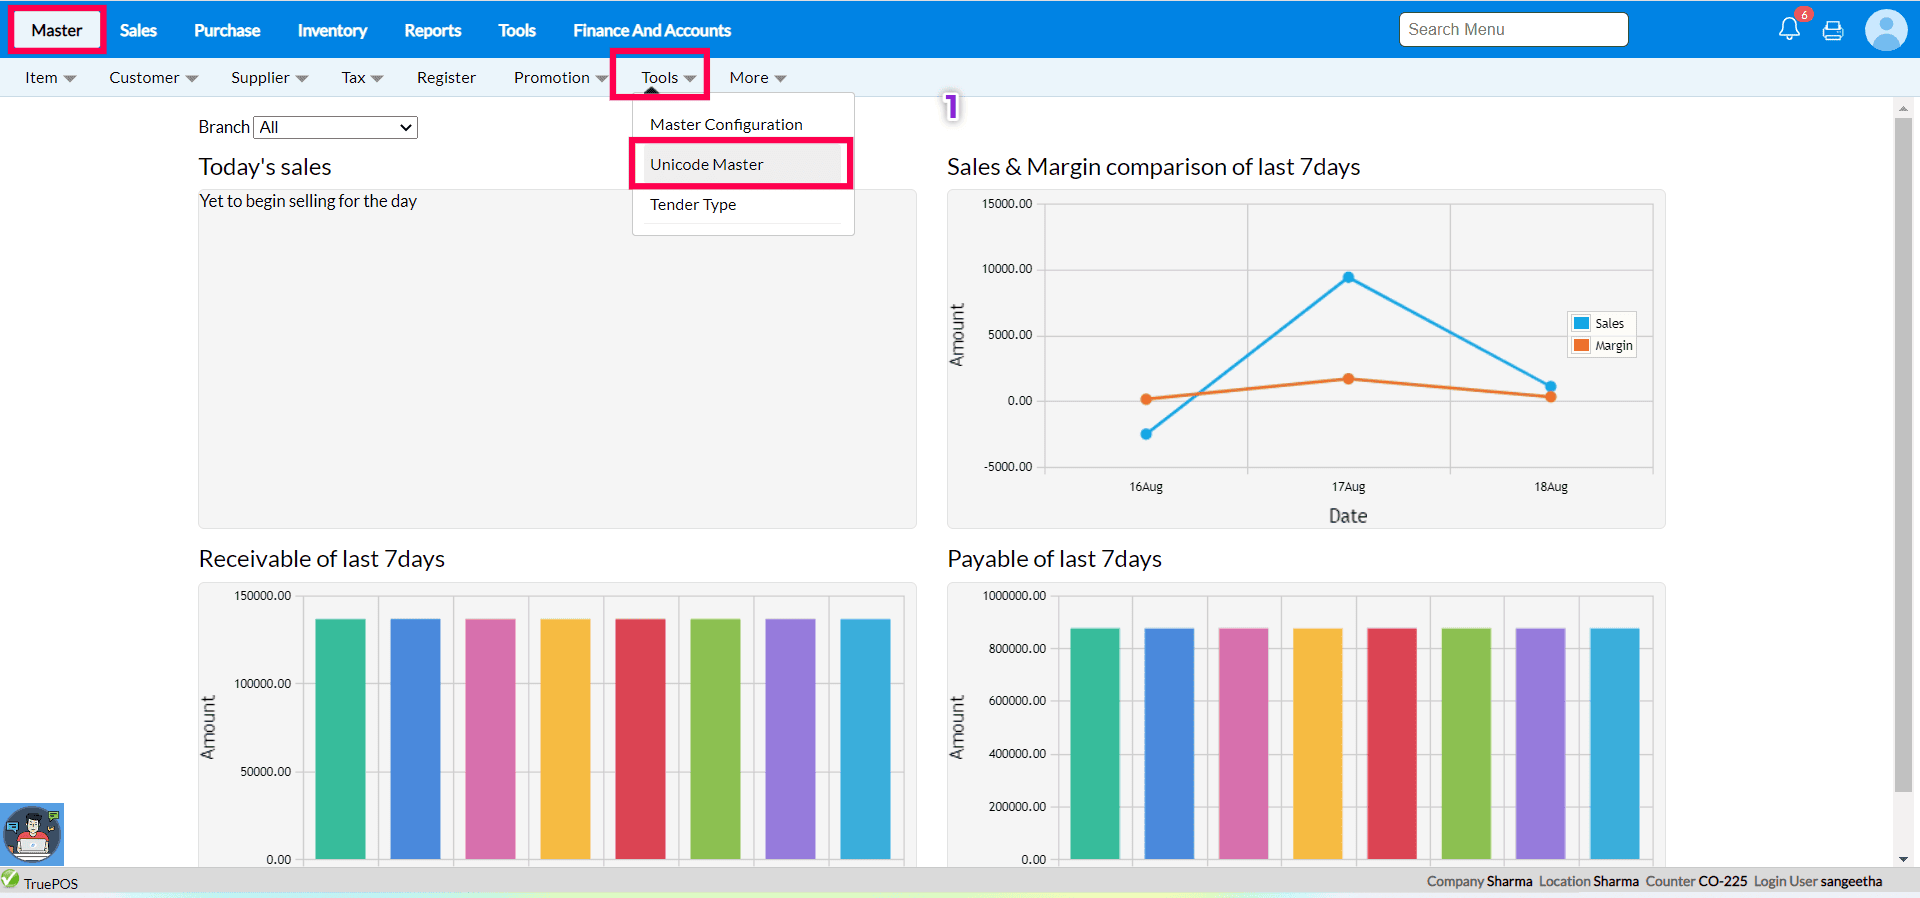Open the support agent chat icon
The image size is (1920, 898).
click(x=32, y=834)
